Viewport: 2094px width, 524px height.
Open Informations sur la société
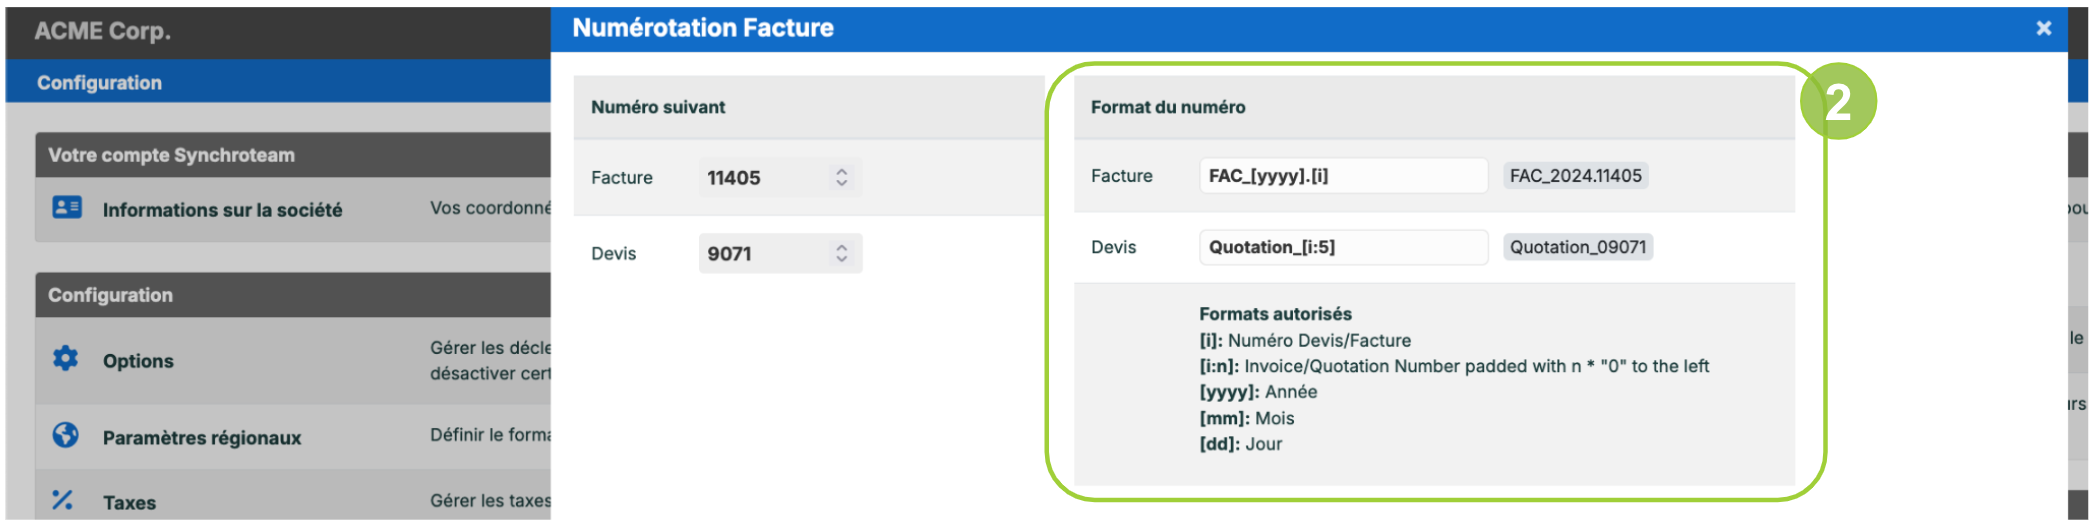222,210
